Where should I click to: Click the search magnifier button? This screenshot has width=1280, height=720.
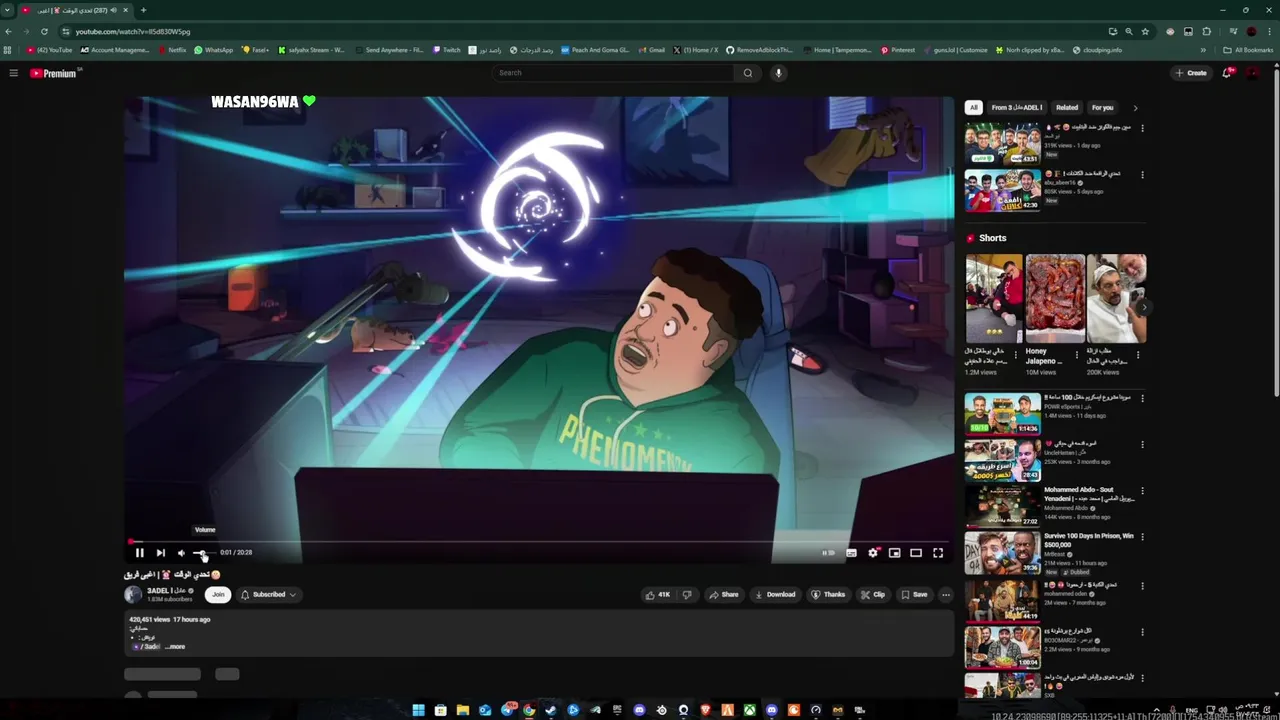point(747,73)
